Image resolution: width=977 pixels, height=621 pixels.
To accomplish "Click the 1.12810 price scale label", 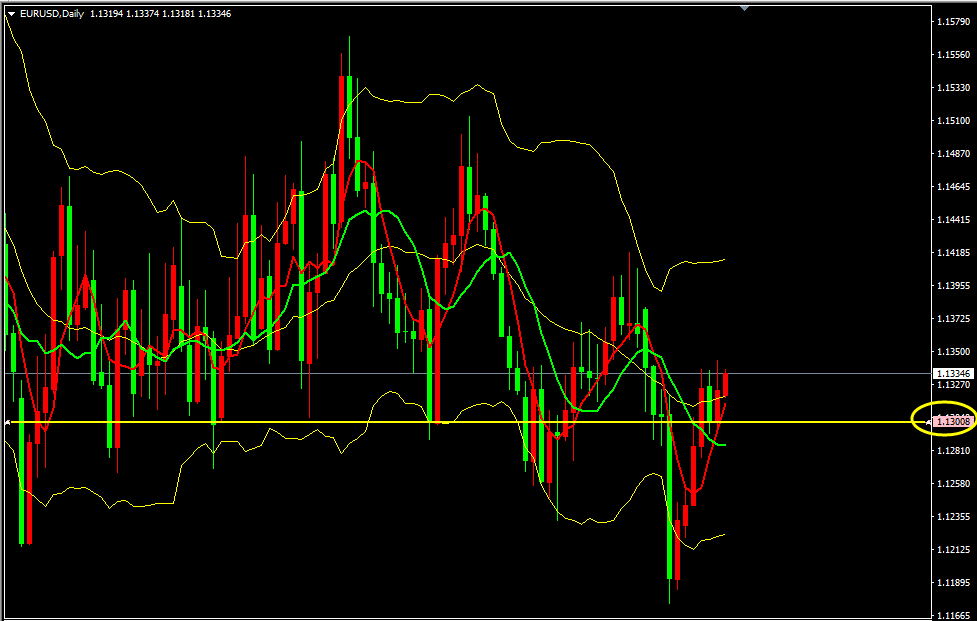I will point(953,451).
